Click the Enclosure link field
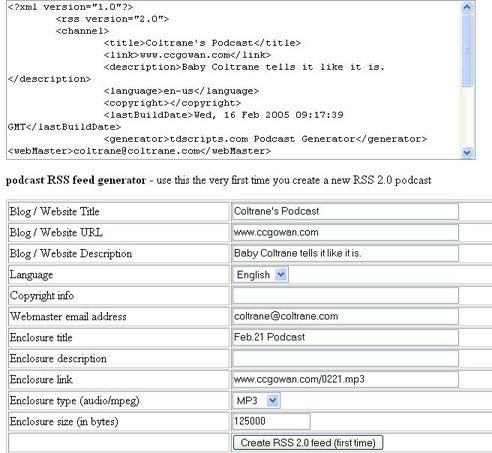Viewport: 492px width, 453px height. 345,379
